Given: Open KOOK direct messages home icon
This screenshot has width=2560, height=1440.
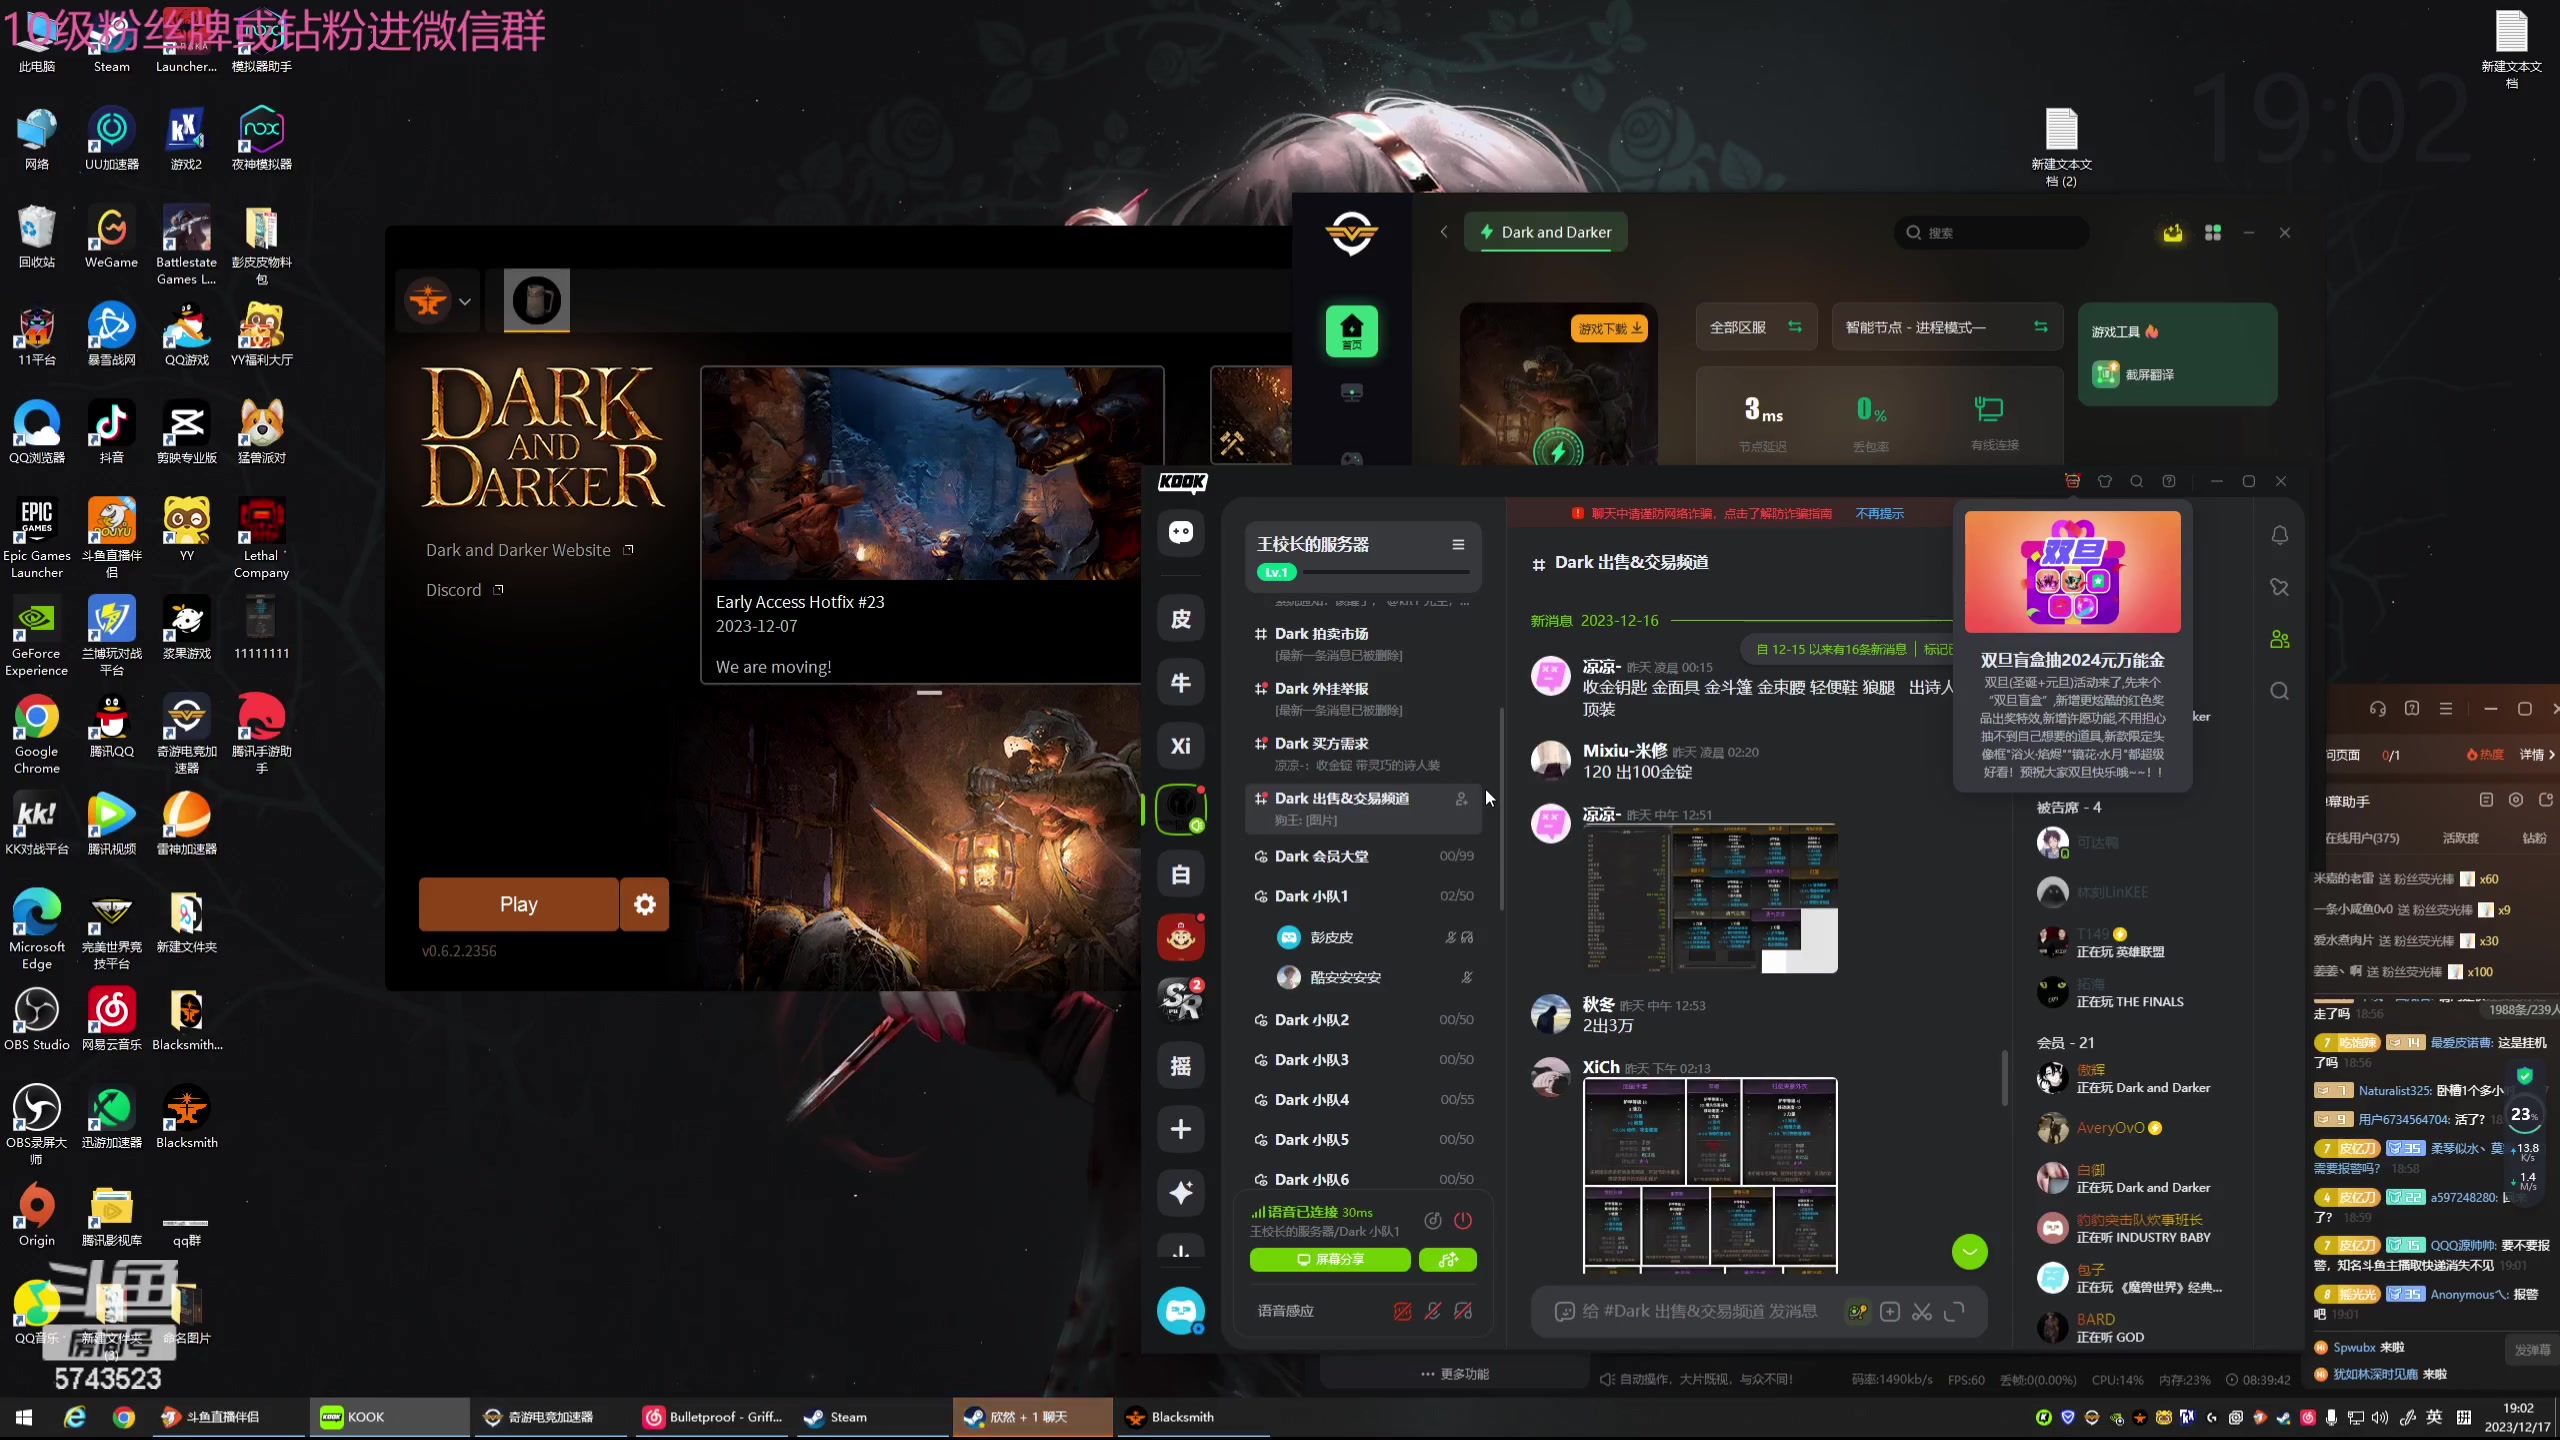Looking at the screenshot, I should [1181, 532].
